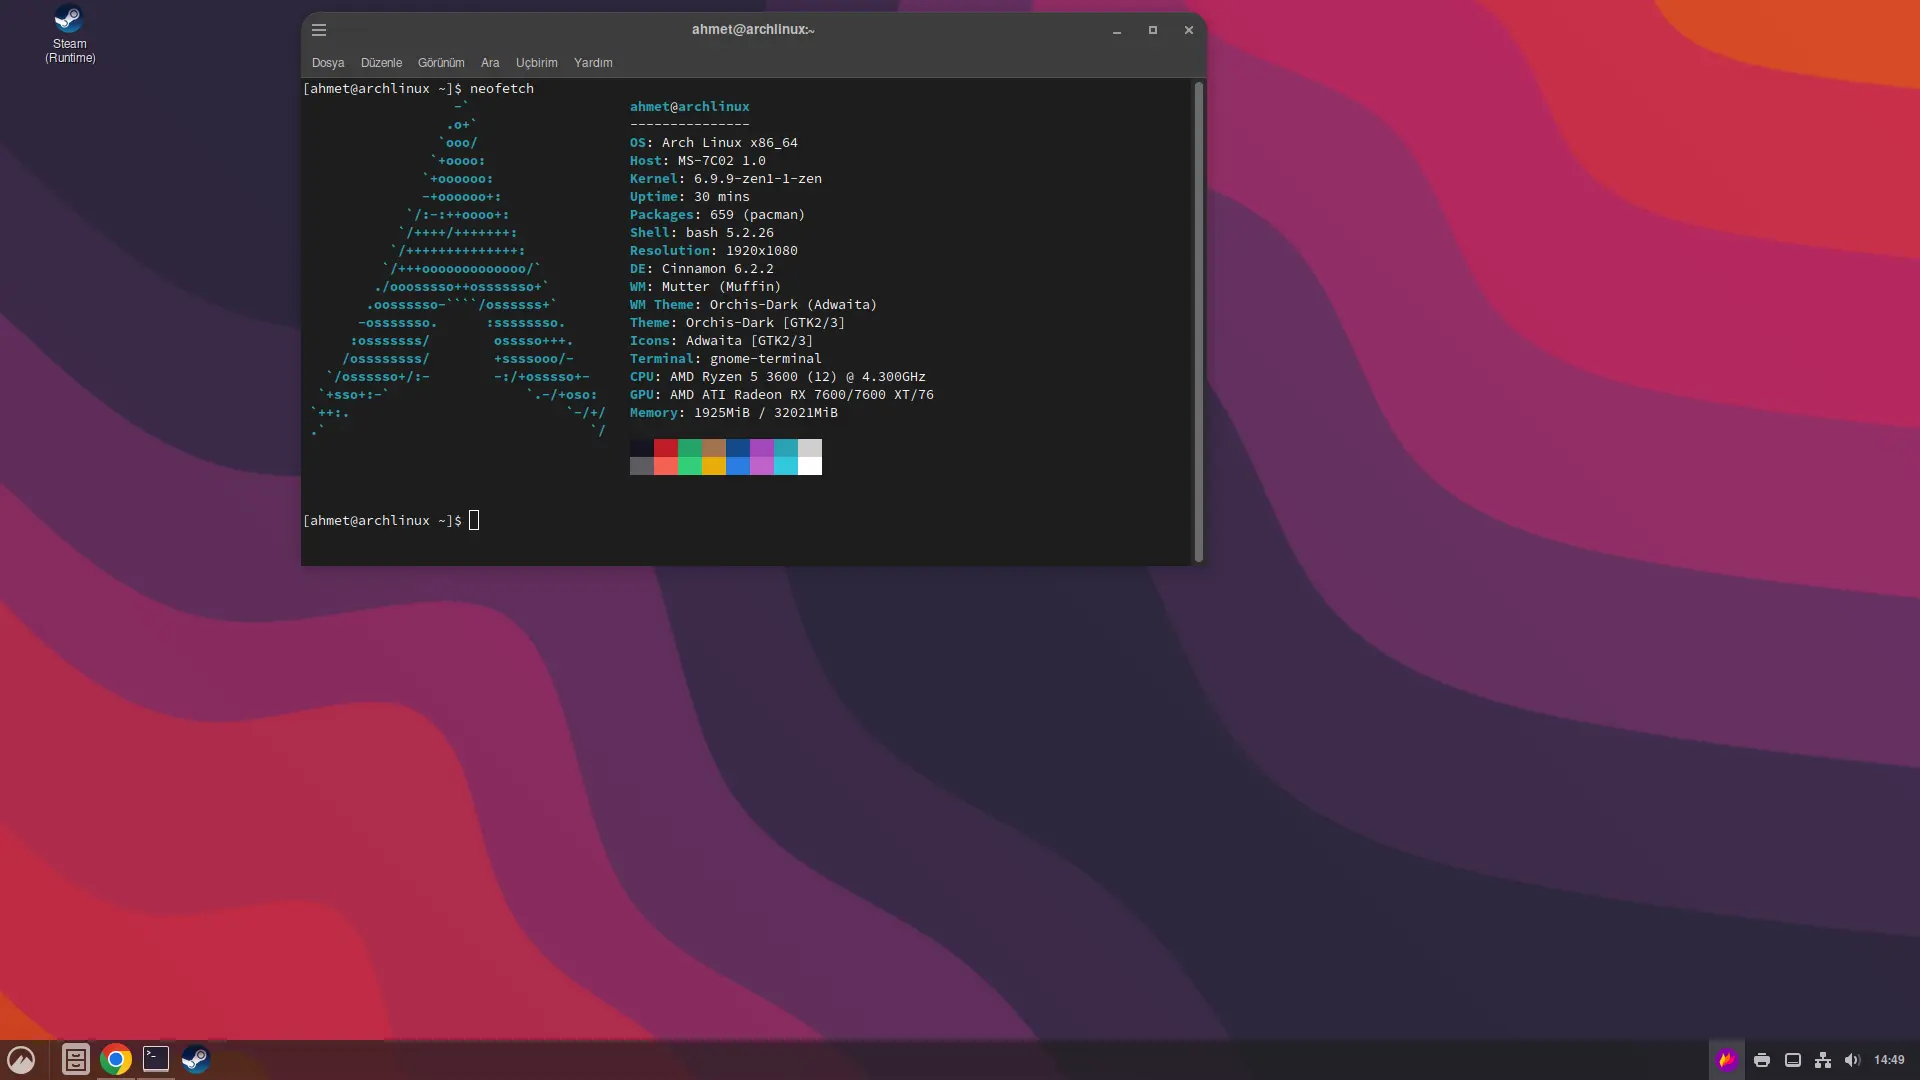Screen dimensions: 1920x1080
Task: Click the 'Terminal: gnome-terminal' line
Action: click(725, 359)
